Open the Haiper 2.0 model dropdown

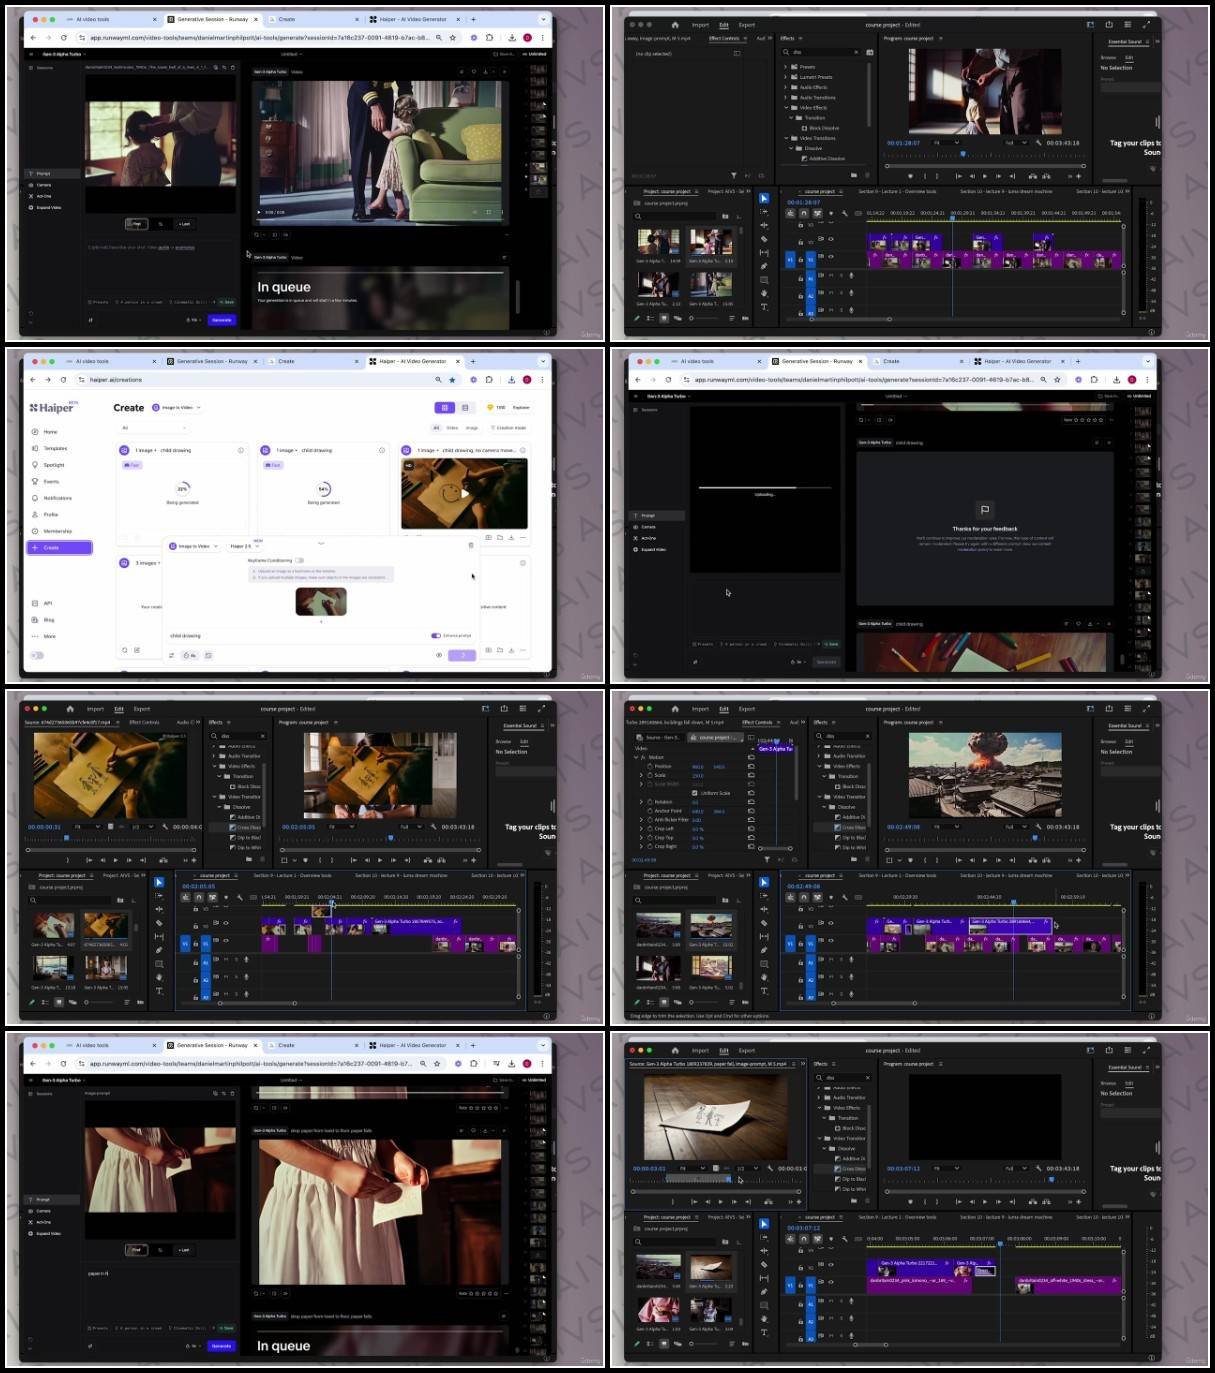244,546
